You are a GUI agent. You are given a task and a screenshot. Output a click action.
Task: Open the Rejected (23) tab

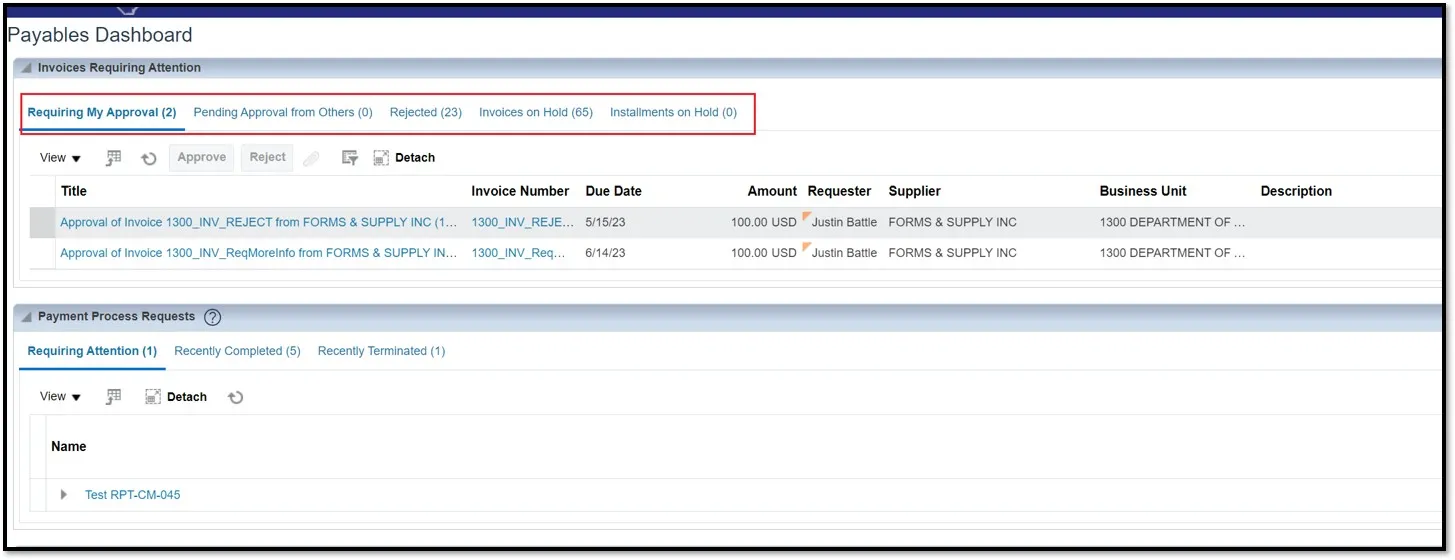pyautogui.click(x=425, y=113)
